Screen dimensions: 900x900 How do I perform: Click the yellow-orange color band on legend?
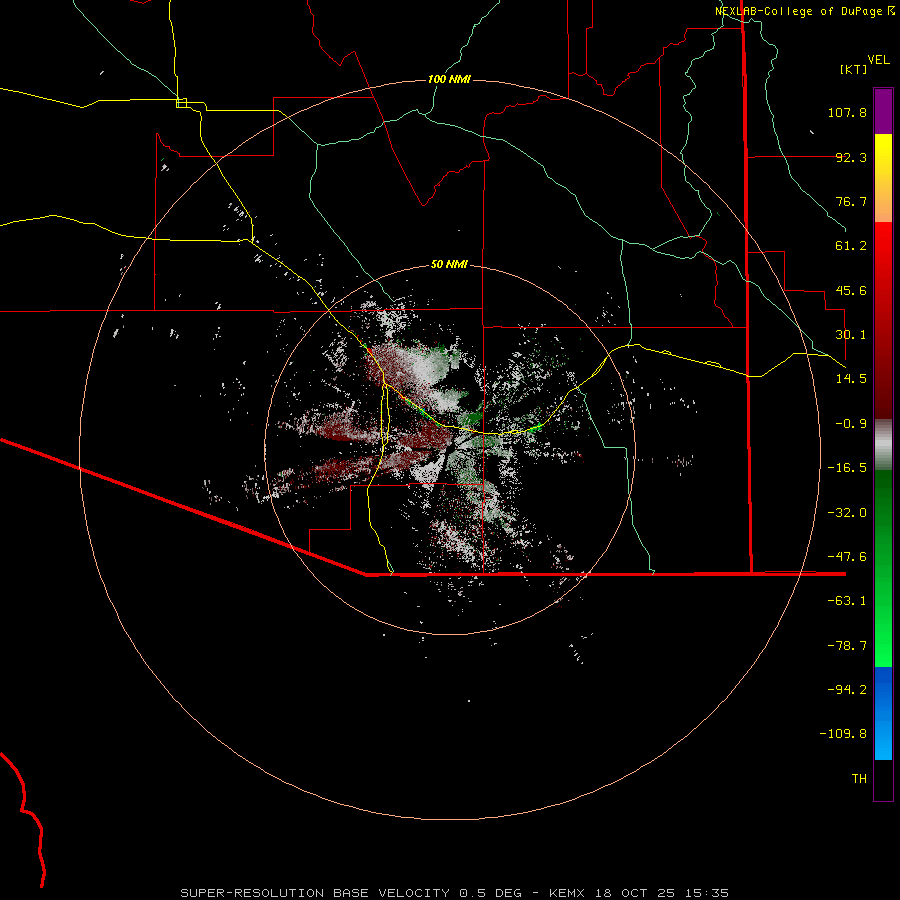(x=883, y=178)
